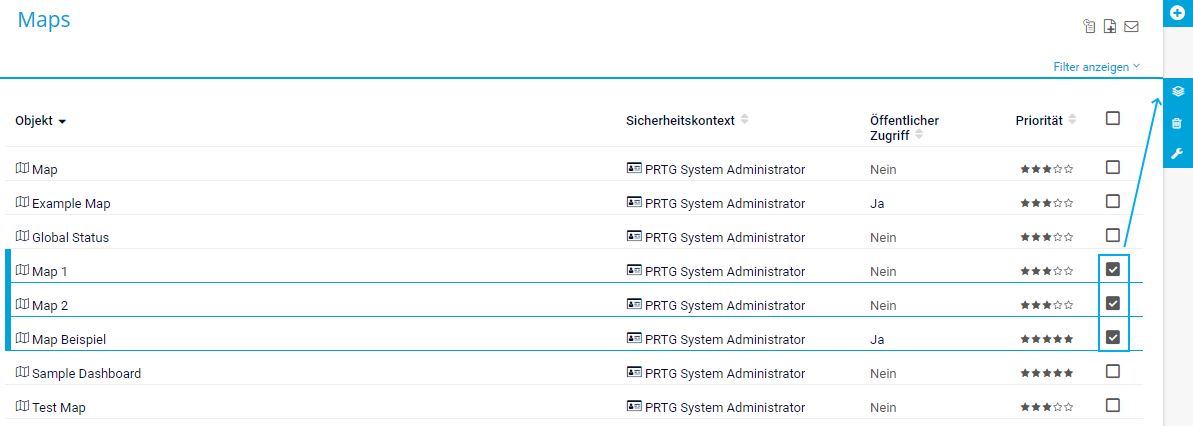Open the Map Beispiel link
Screen dimensions: 1193x426
pos(69,339)
